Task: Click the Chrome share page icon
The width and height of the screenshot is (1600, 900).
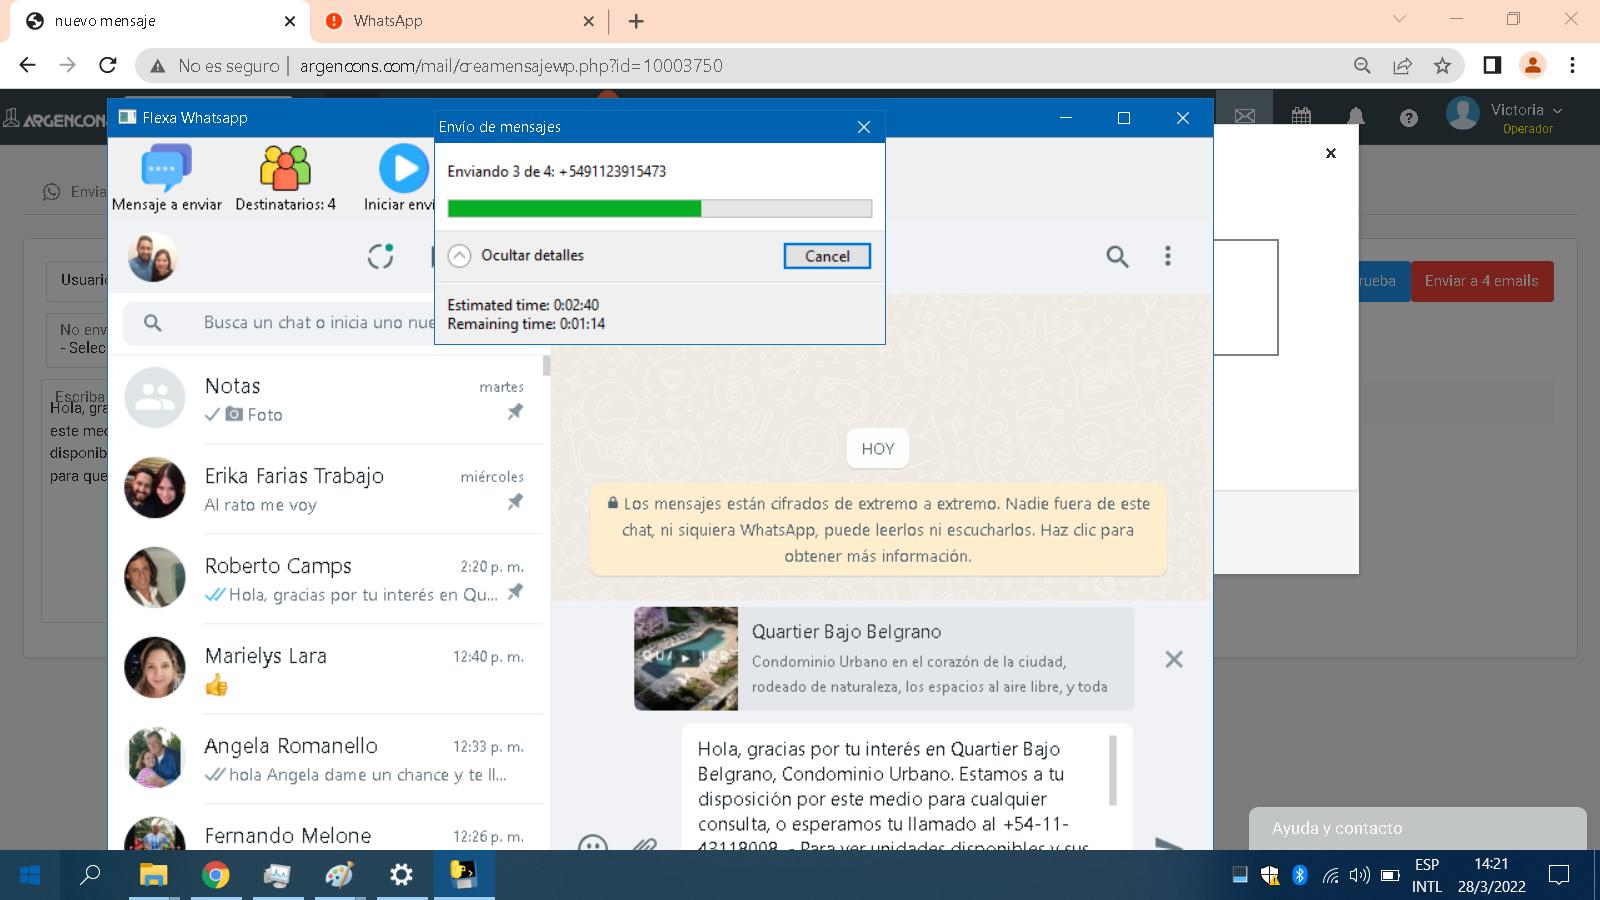Action: (x=1402, y=66)
